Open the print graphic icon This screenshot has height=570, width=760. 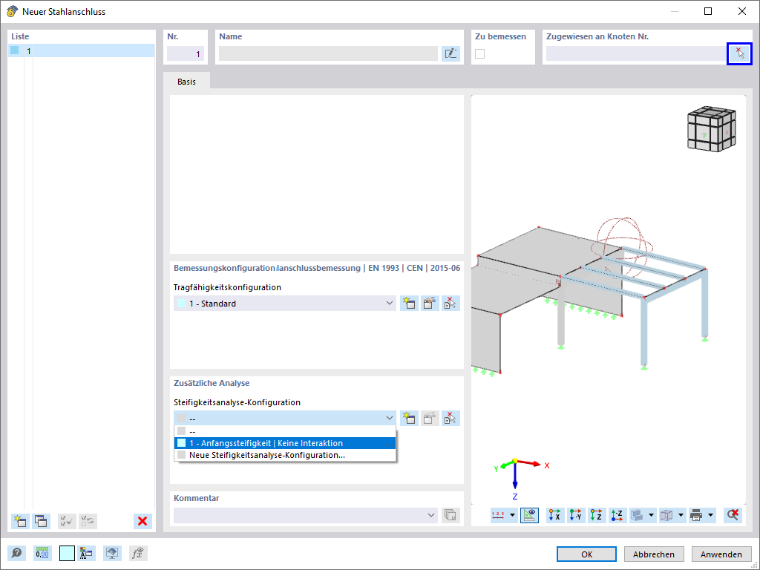(x=697, y=515)
